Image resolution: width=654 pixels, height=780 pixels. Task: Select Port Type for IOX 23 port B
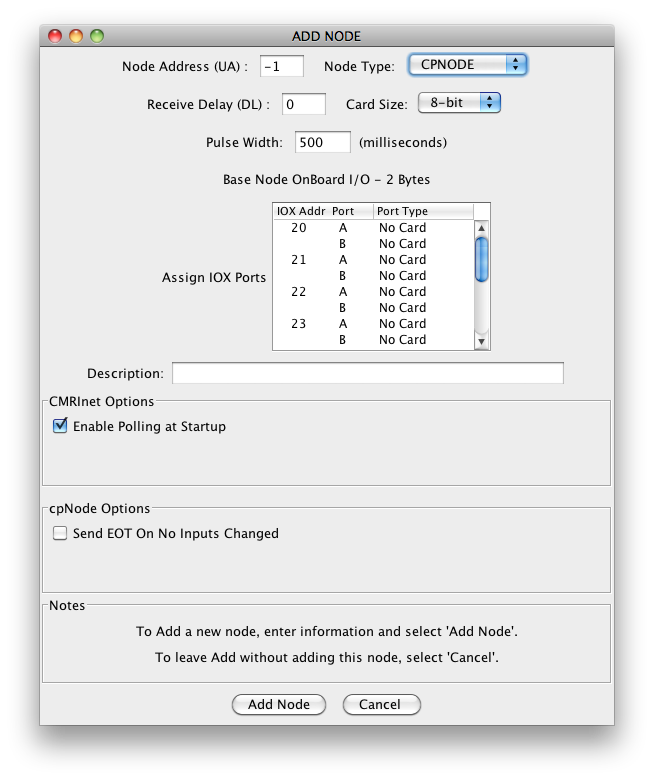pos(423,339)
